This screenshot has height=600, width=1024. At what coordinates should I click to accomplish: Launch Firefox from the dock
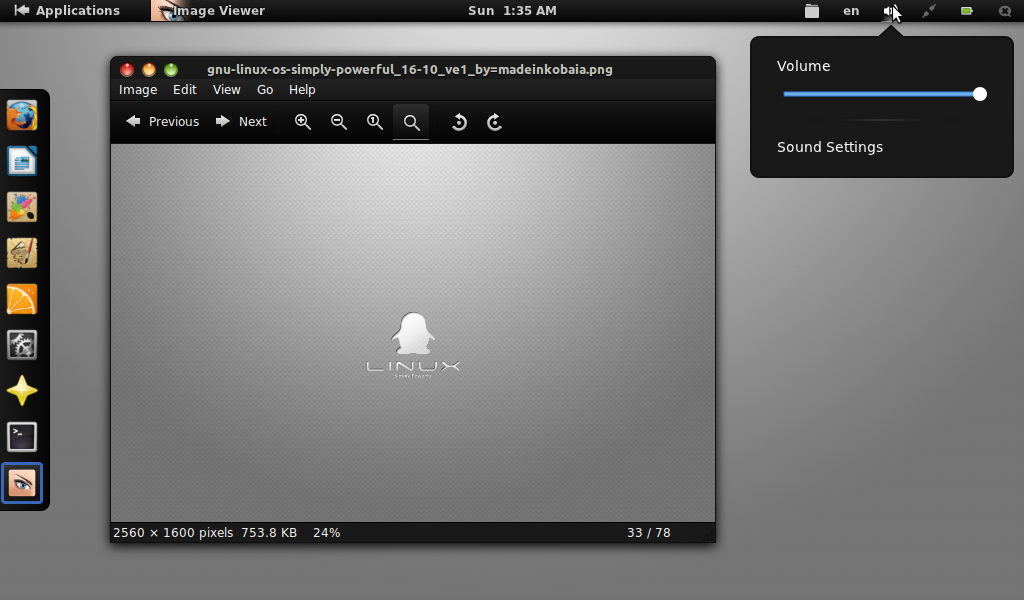pos(22,116)
